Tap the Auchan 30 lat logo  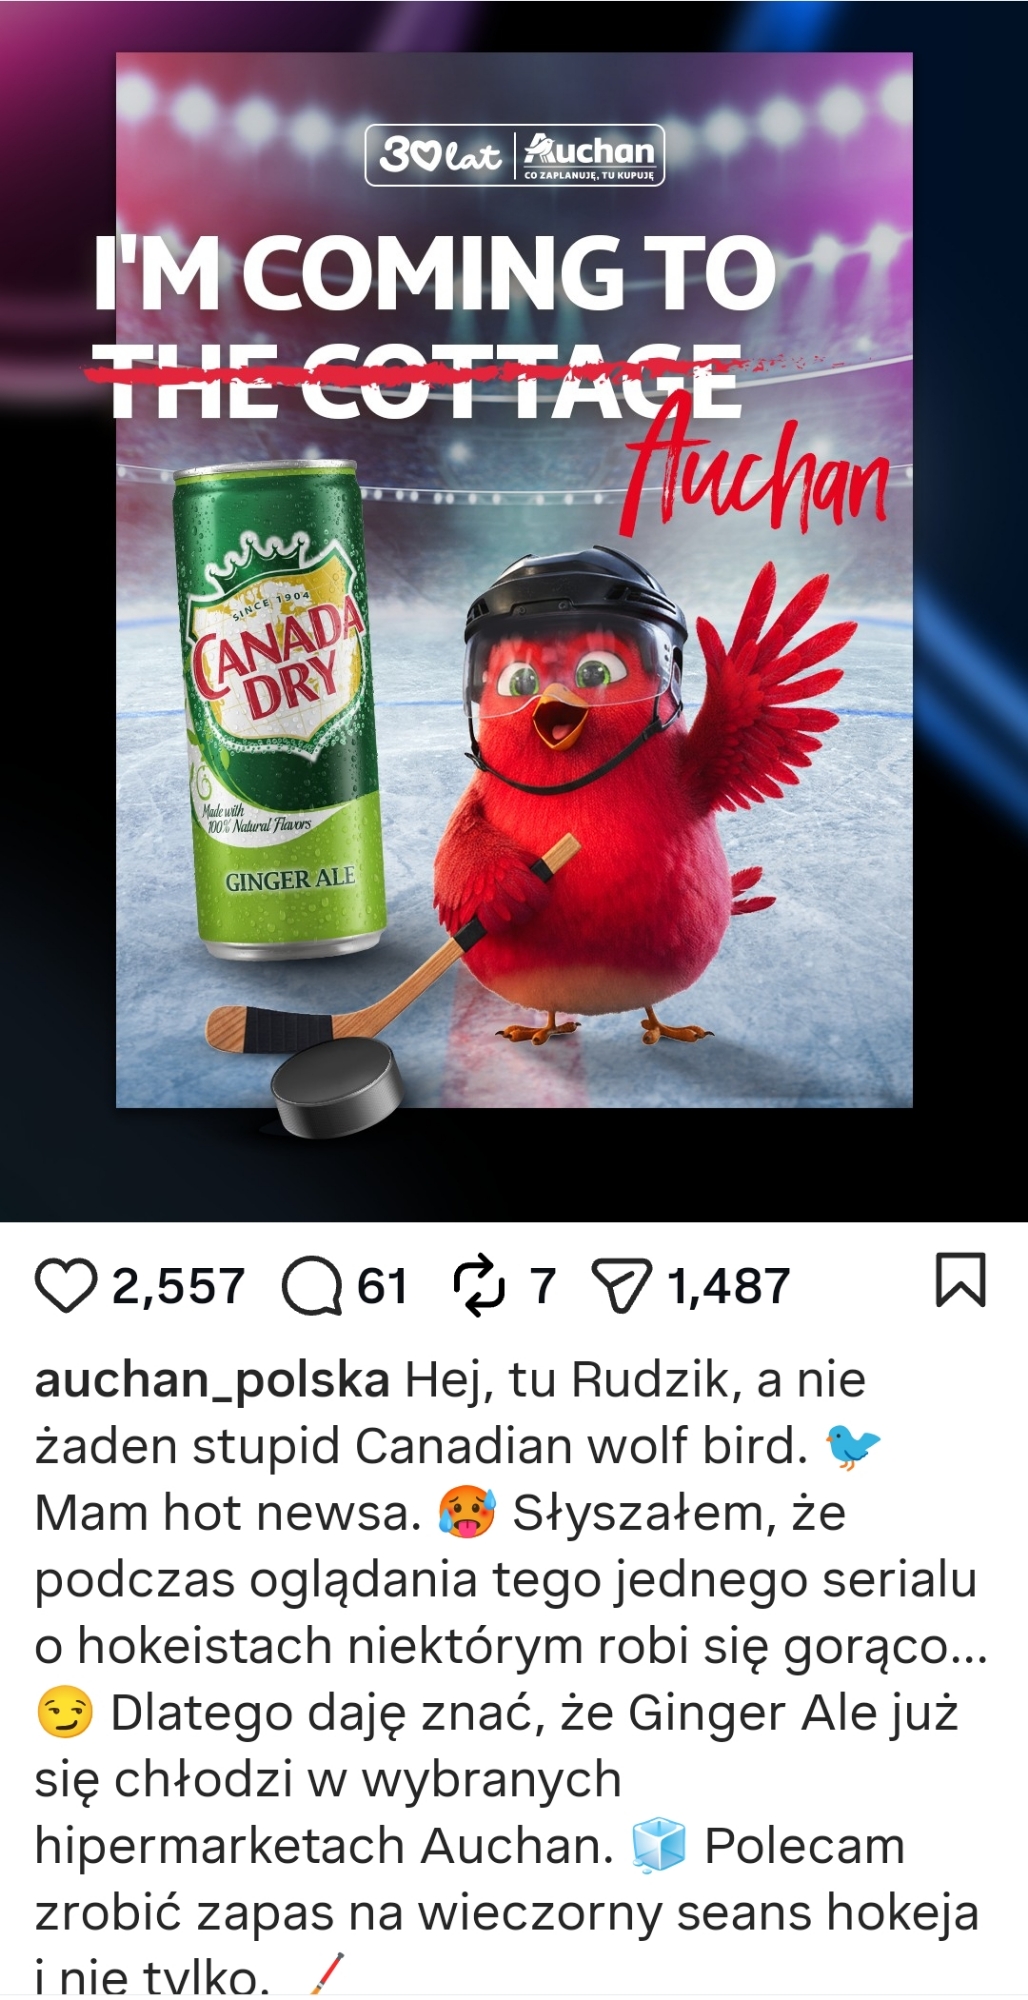pos(515,155)
